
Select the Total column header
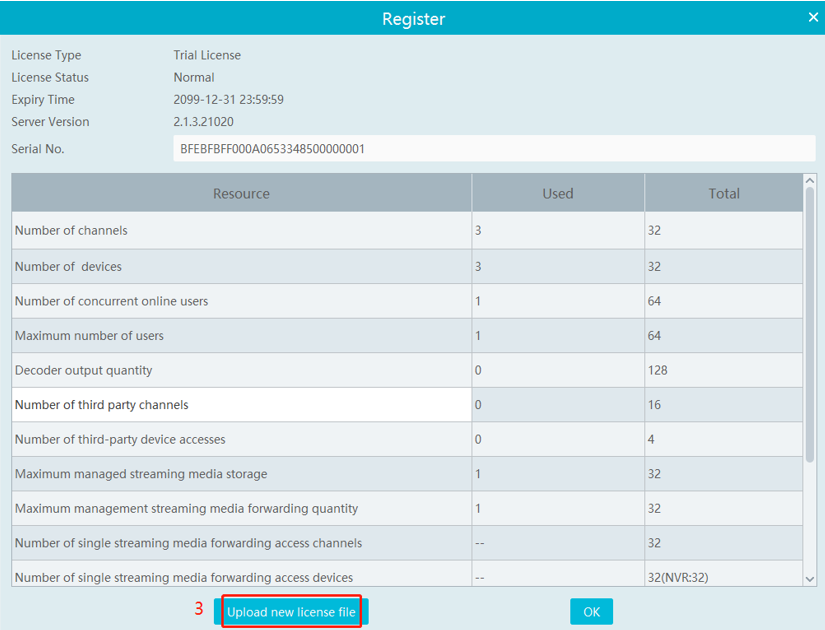click(x=723, y=194)
